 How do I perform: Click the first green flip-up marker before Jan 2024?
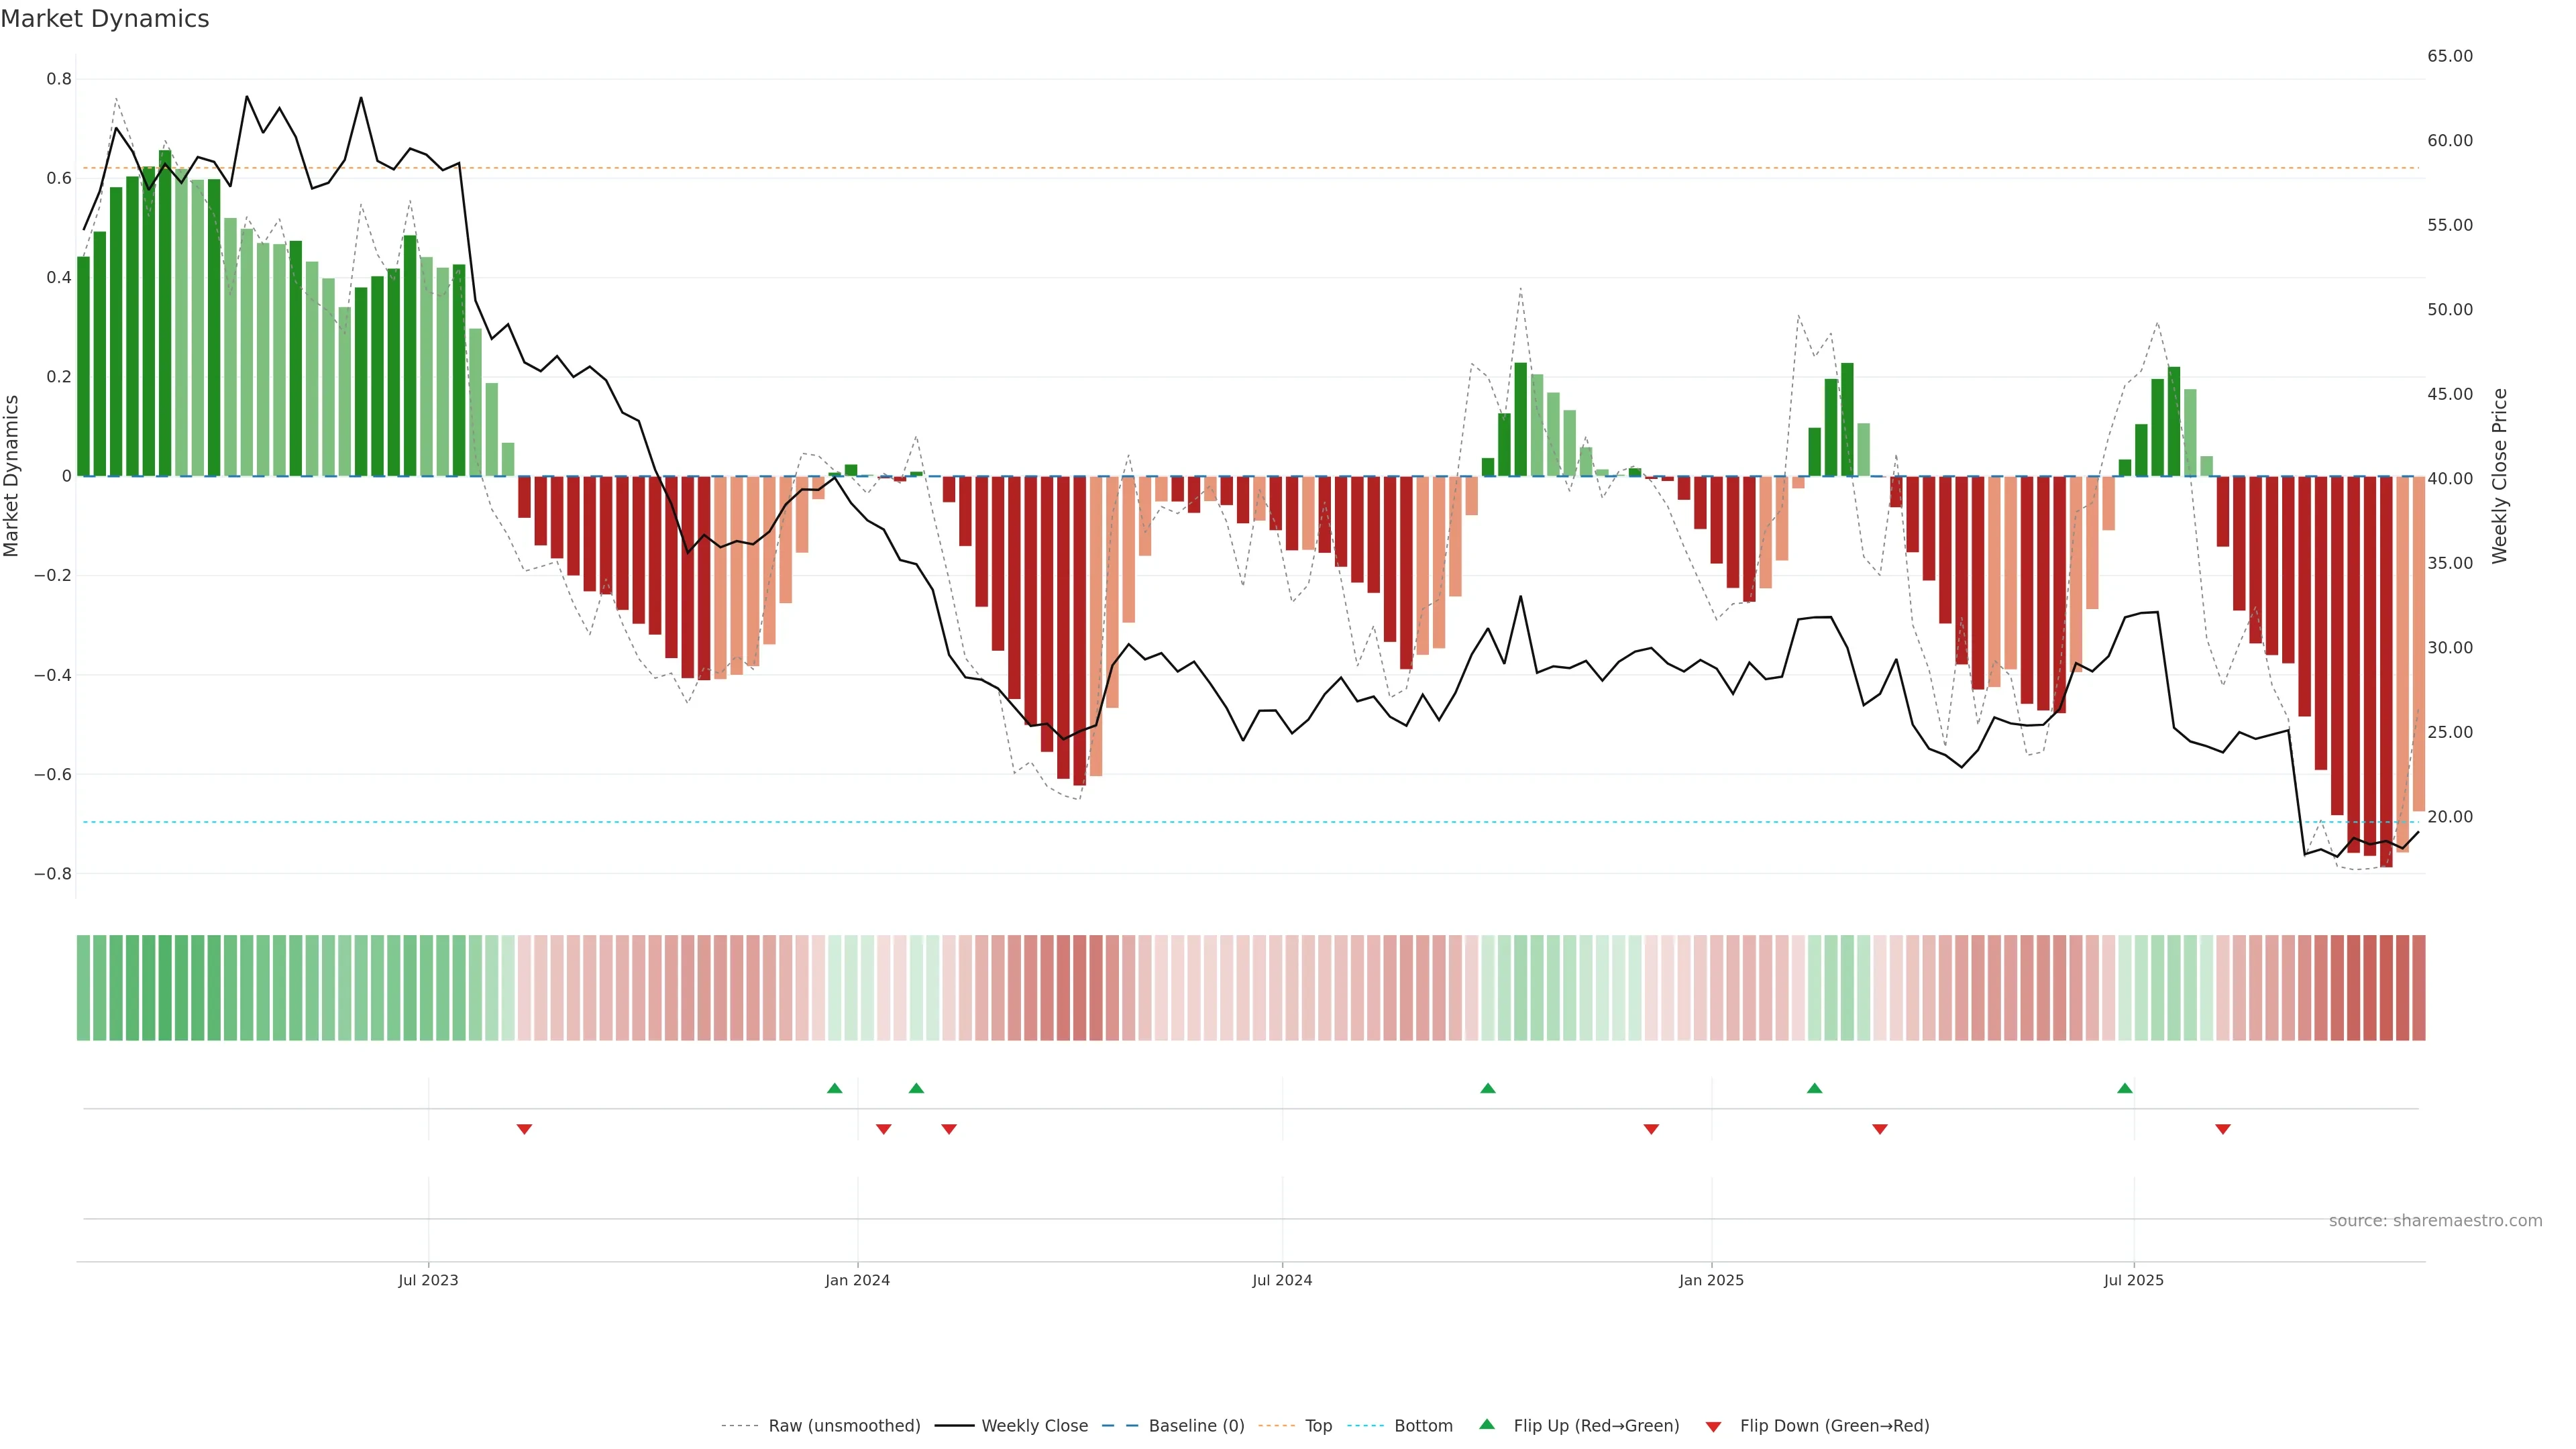coord(835,1088)
